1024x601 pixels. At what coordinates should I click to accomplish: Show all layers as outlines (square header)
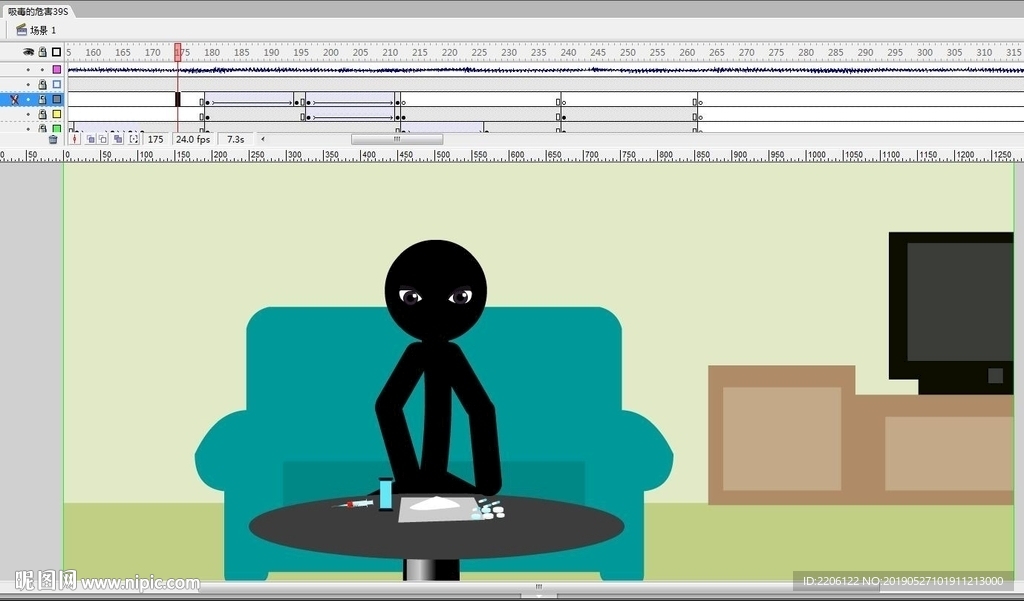point(57,52)
